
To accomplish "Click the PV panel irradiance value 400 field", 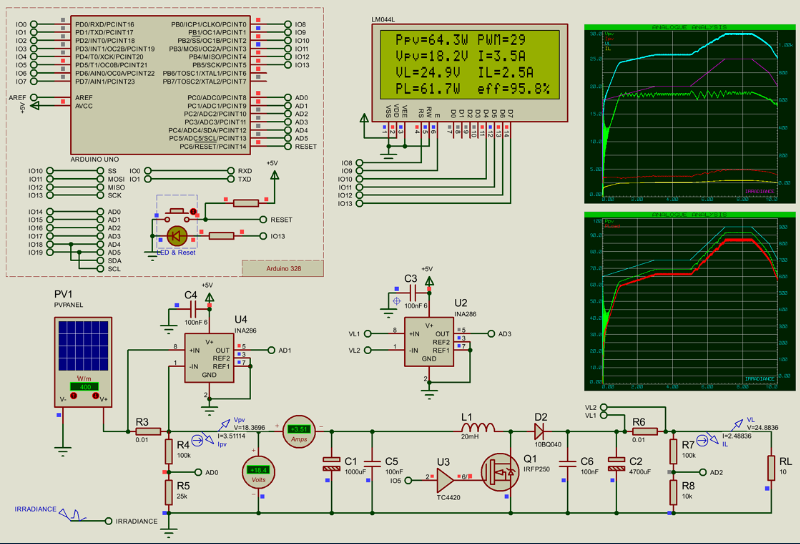I will click(84, 387).
